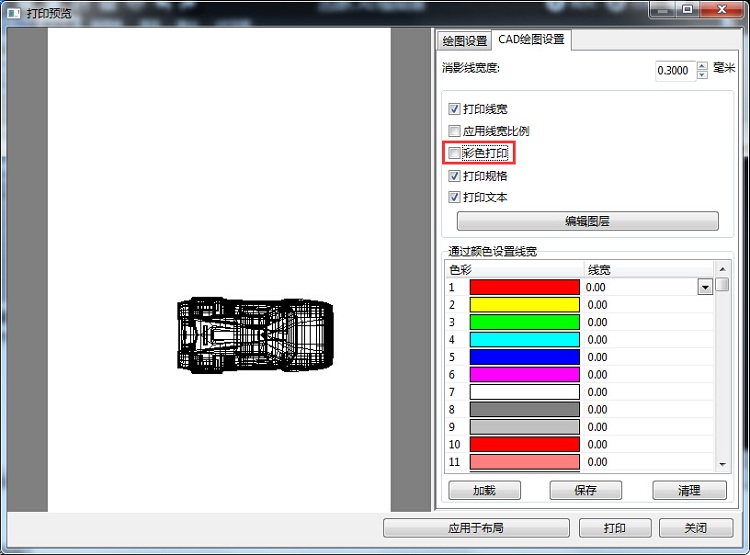Click the 加载 button
The height and width of the screenshot is (555, 750).
pos(484,490)
